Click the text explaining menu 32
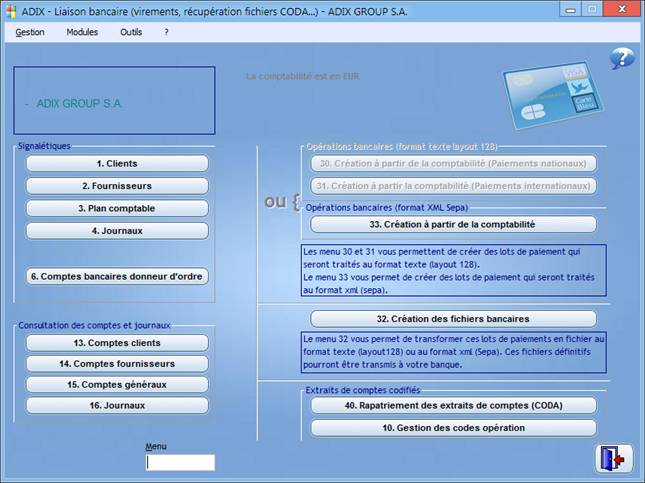The height and width of the screenshot is (483, 645). tap(453, 352)
